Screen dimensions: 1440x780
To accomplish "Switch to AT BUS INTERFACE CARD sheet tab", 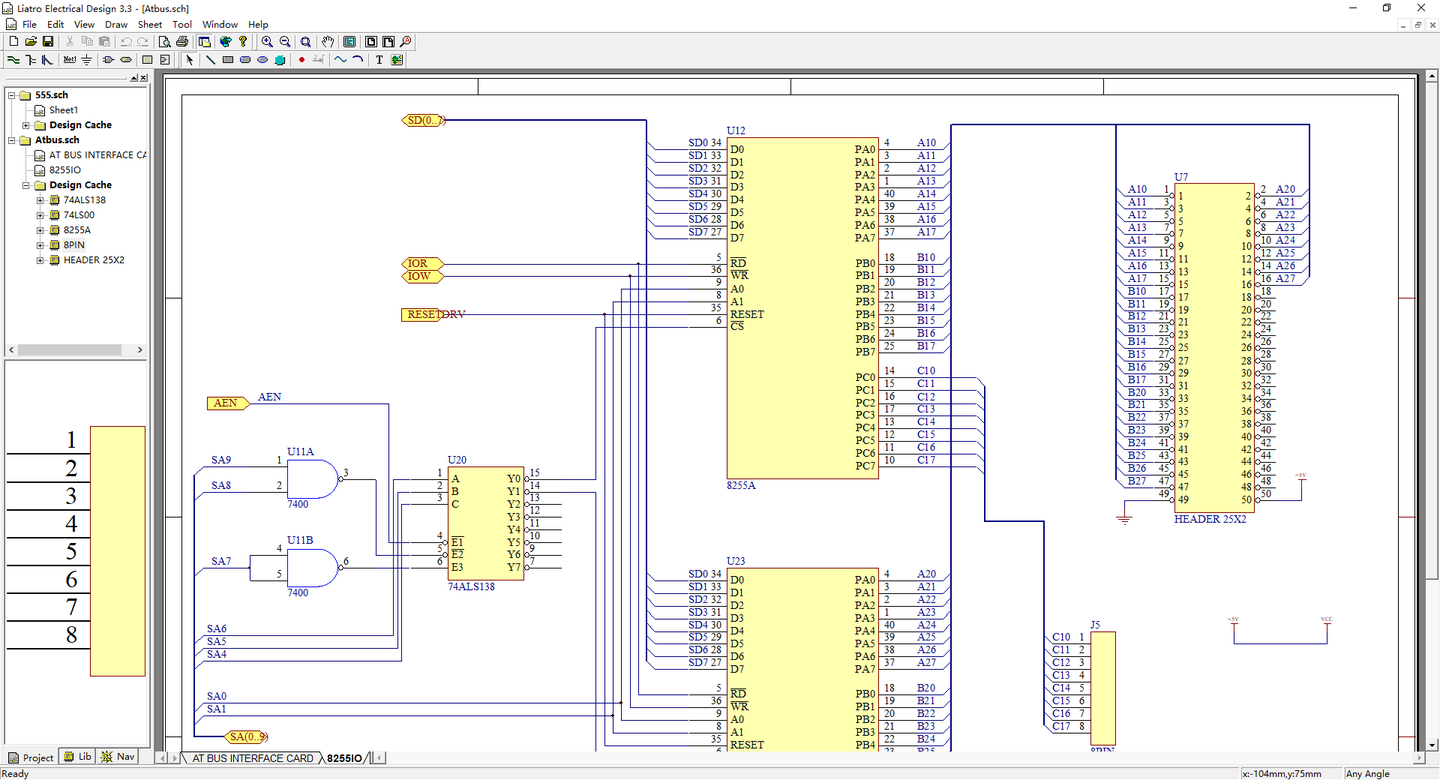I will 252,758.
